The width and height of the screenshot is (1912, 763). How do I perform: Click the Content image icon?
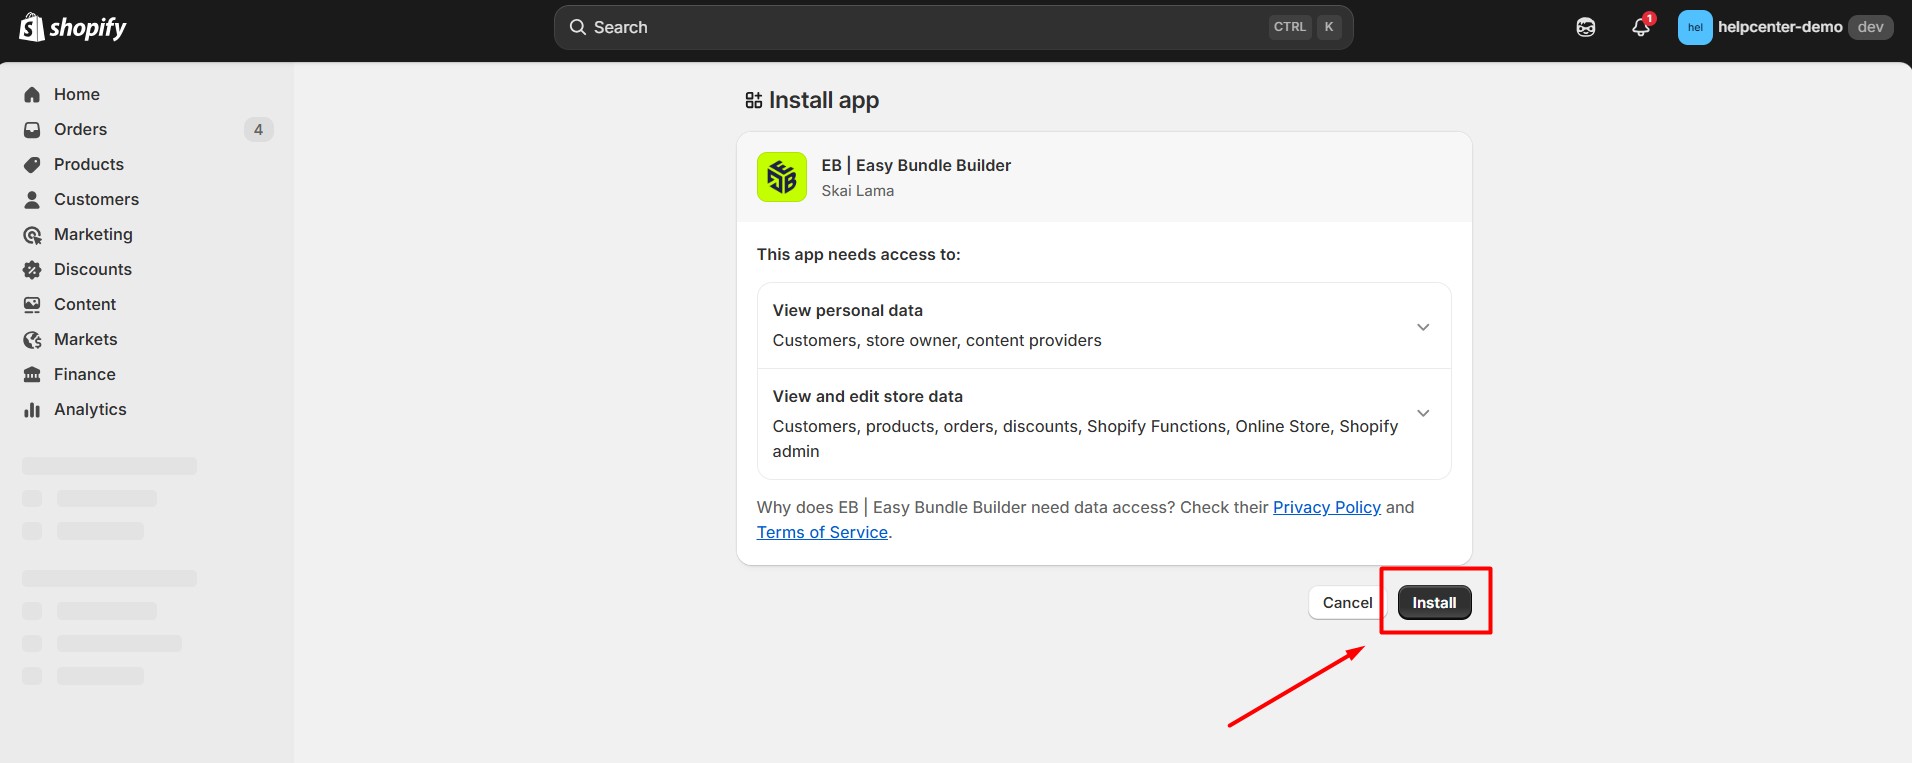(32, 304)
